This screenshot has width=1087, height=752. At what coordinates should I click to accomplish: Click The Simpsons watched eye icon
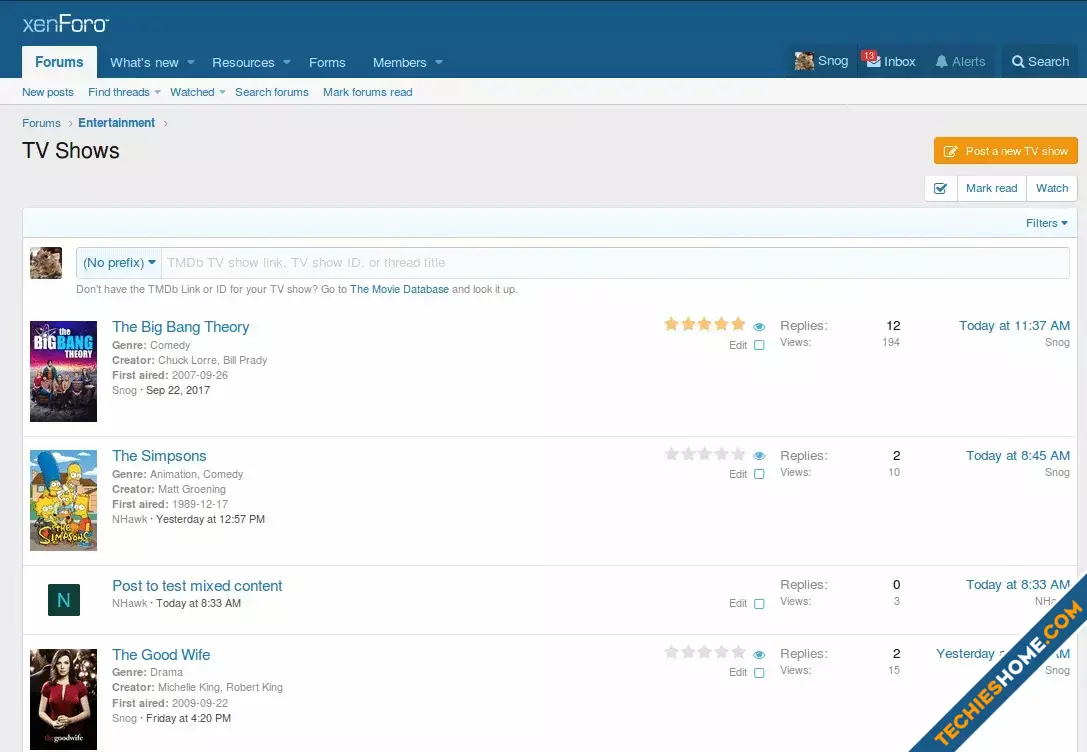759,456
